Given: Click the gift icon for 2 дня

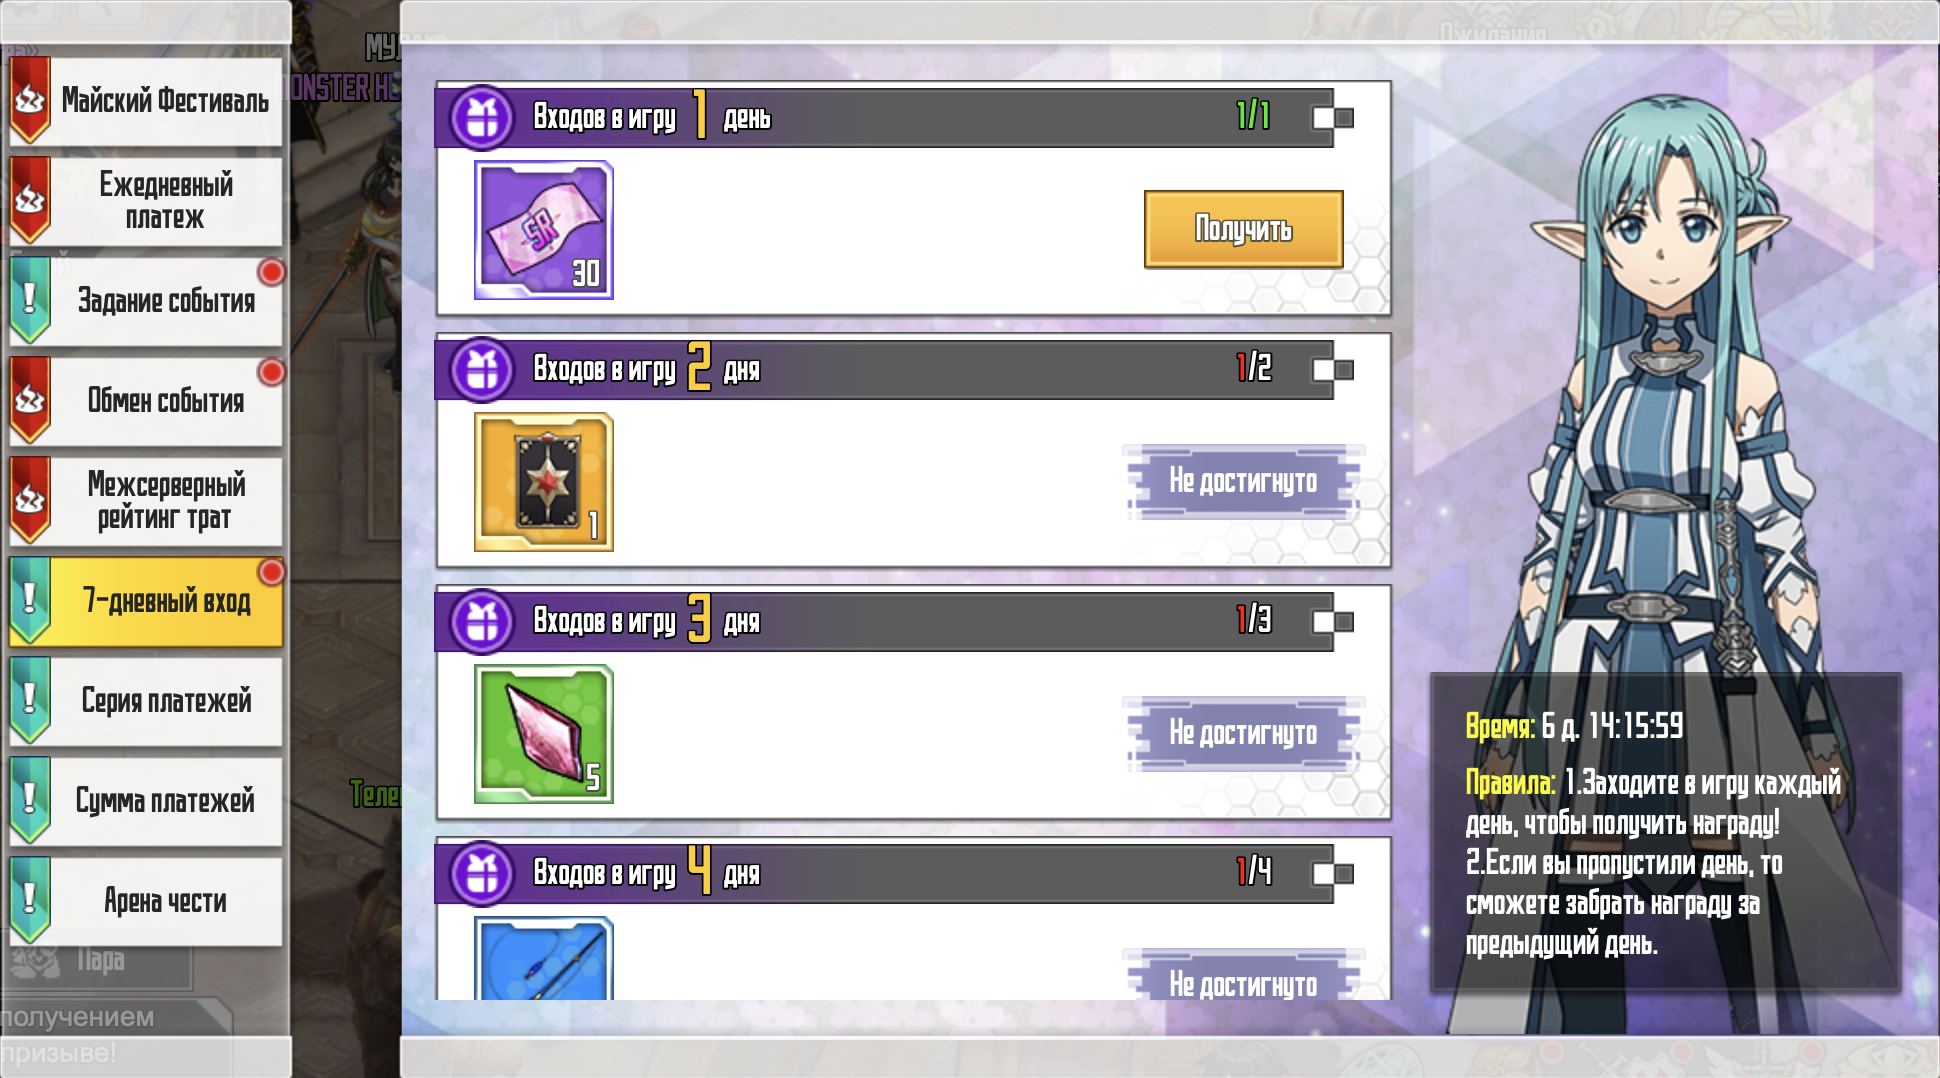Looking at the screenshot, I should [482, 369].
